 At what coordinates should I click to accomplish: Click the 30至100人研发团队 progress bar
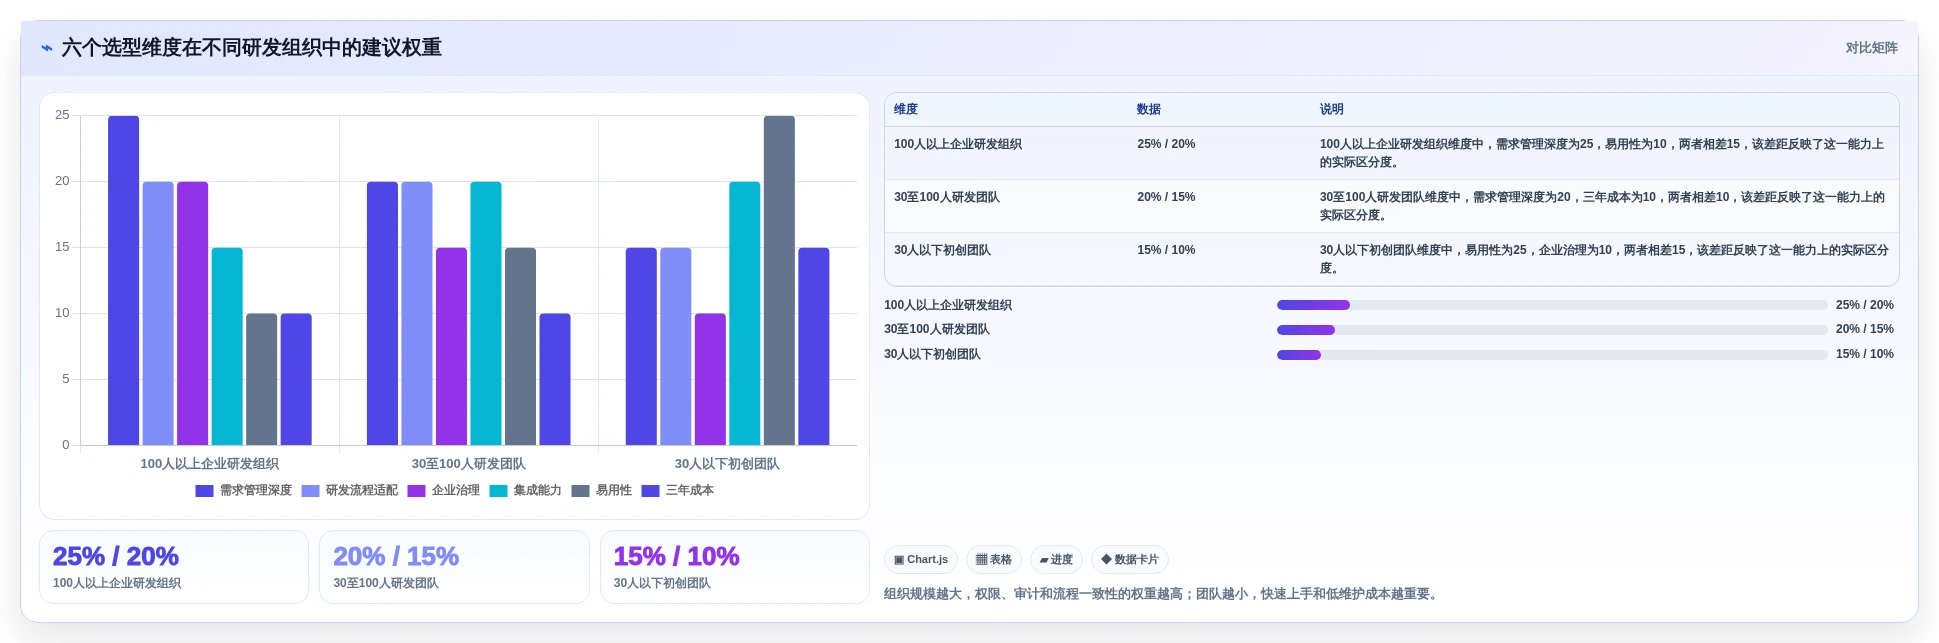(1552, 330)
